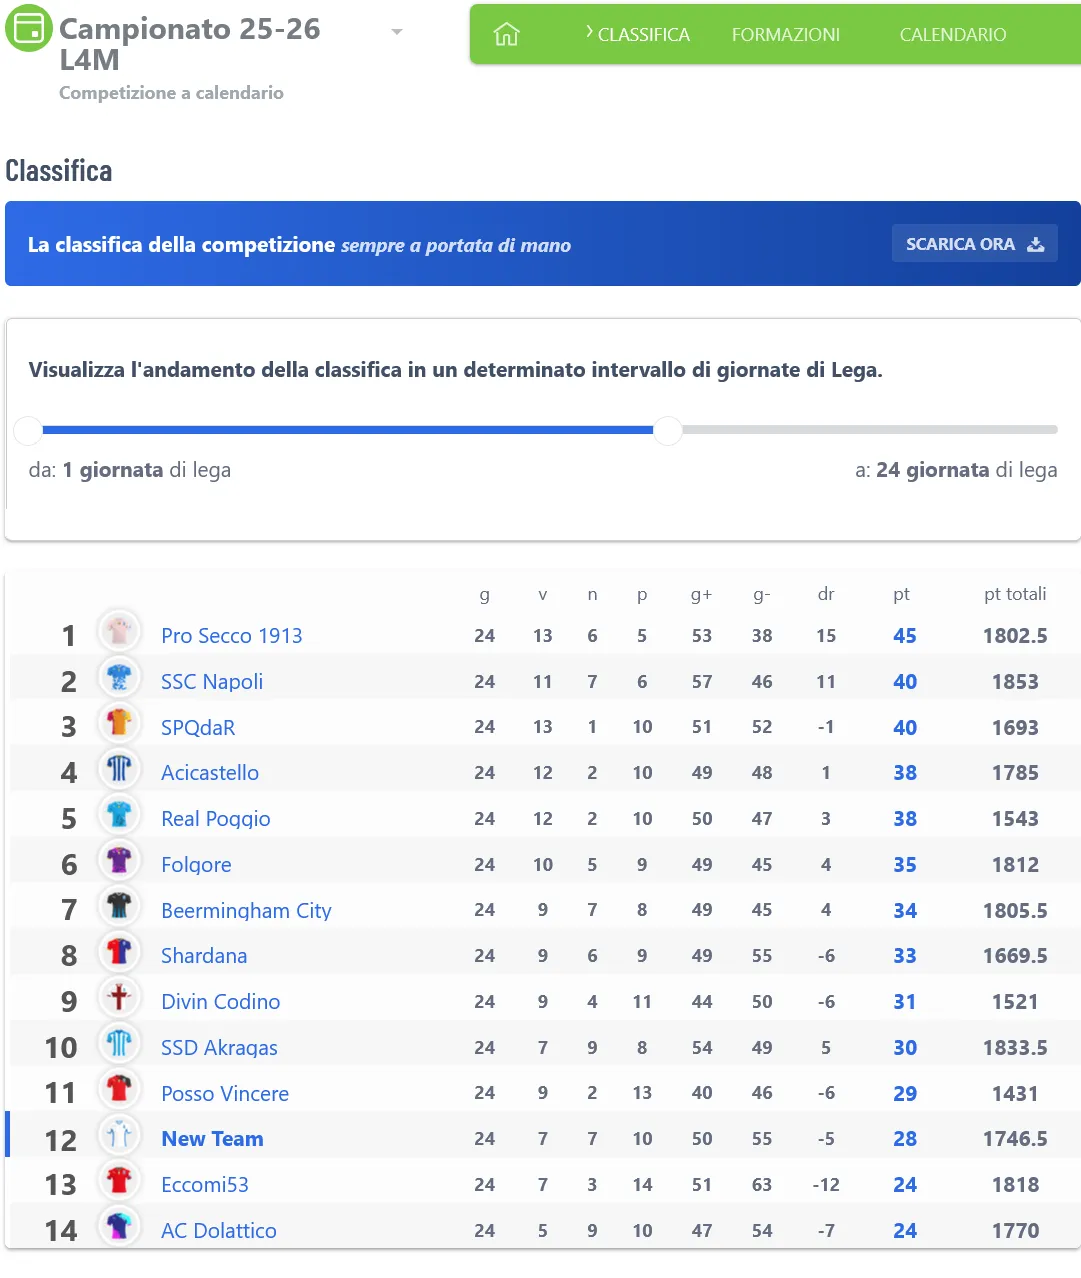The height and width of the screenshot is (1278, 1081).
Task: Open the CLASSIFICA menu item
Action: [642, 35]
